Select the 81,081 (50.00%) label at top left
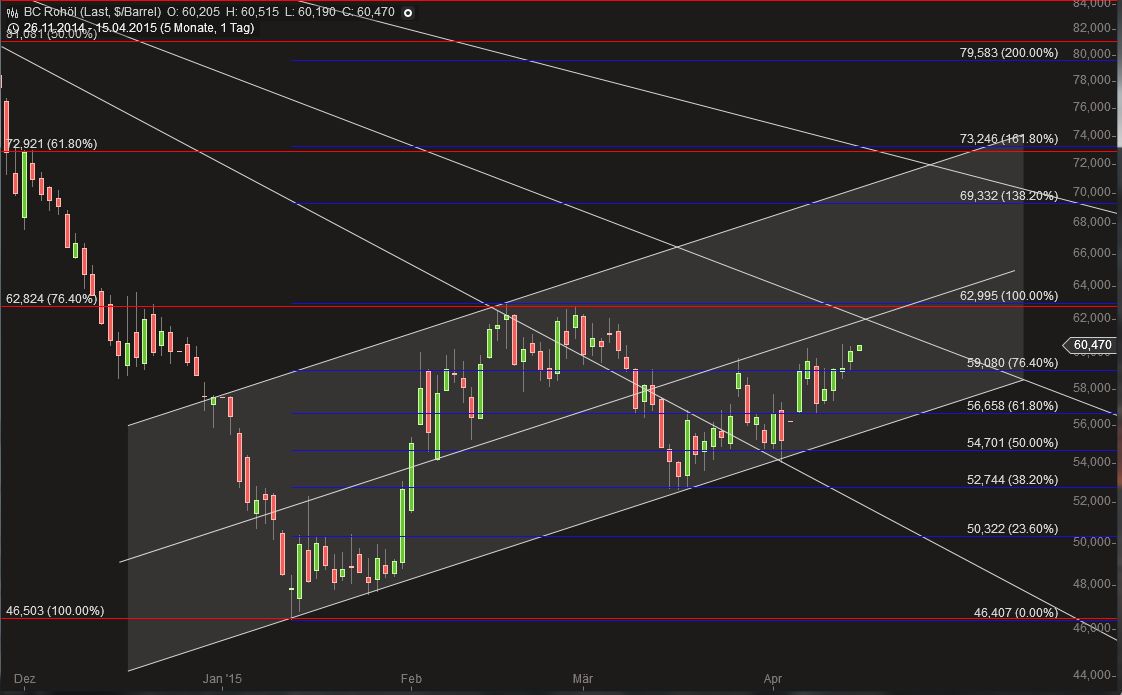 (48, 36)
